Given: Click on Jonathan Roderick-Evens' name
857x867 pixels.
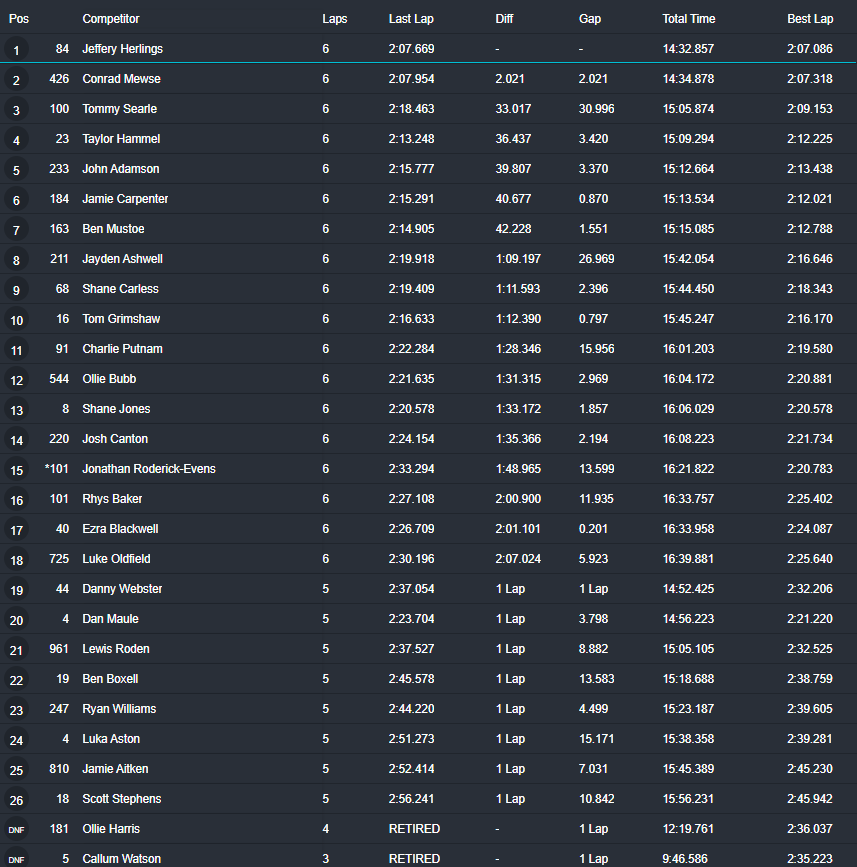Looking at the screenshot, I should tap(148, 469).
